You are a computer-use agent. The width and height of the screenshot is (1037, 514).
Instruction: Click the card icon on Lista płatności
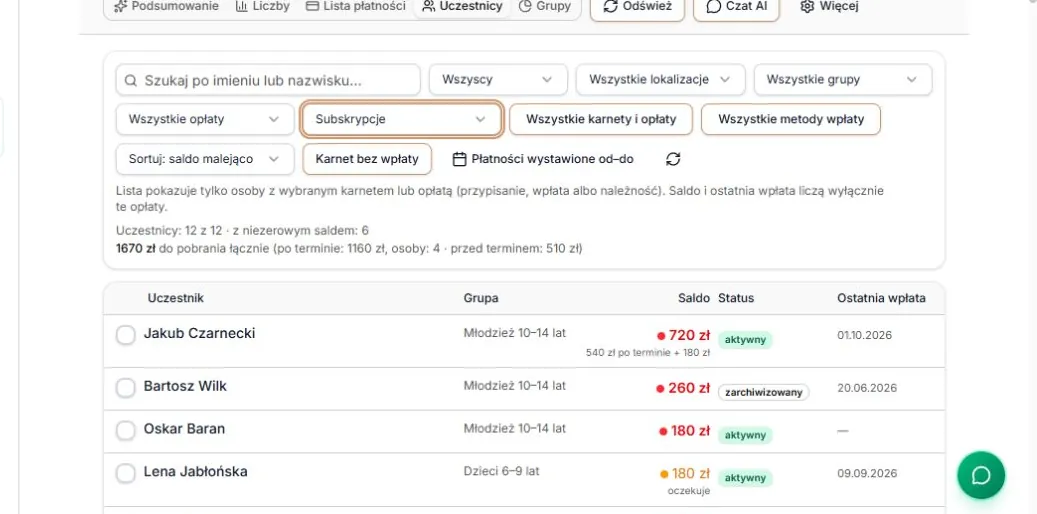(312, 7)
